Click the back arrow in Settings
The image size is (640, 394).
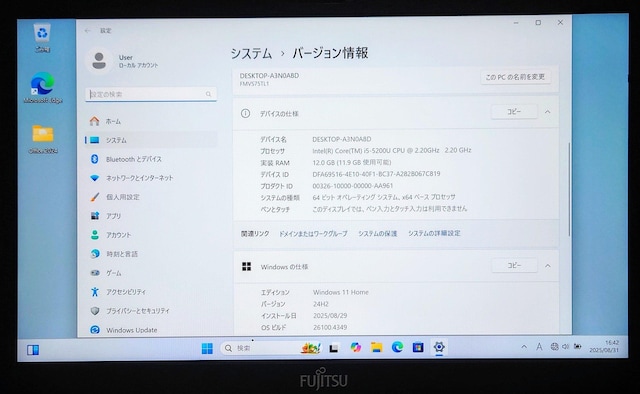(87, 31)
